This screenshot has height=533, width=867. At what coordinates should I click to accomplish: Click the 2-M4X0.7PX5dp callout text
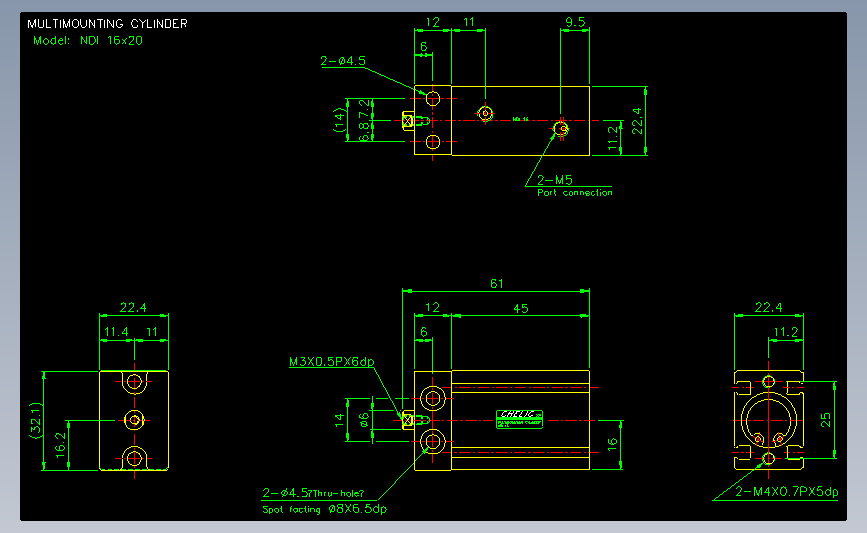(x=786, y=492)
